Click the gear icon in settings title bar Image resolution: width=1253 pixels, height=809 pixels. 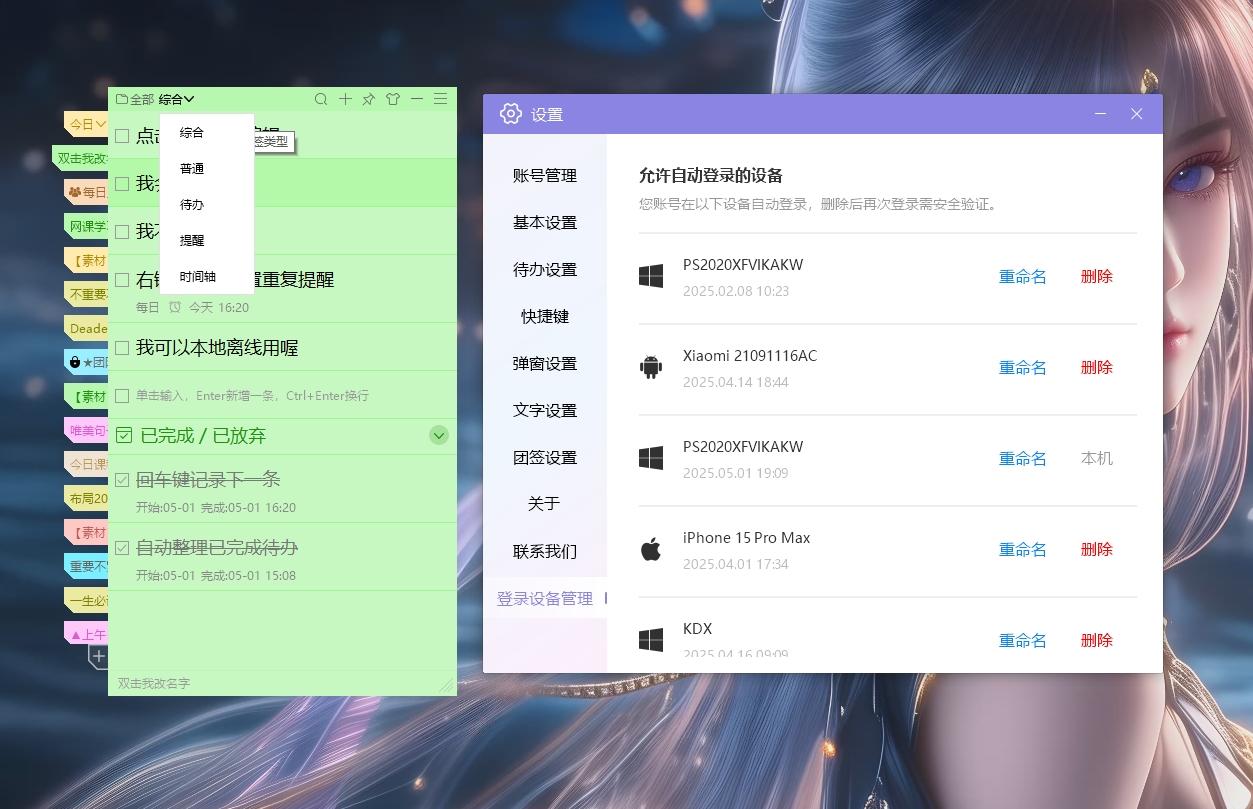pos(510,114)
